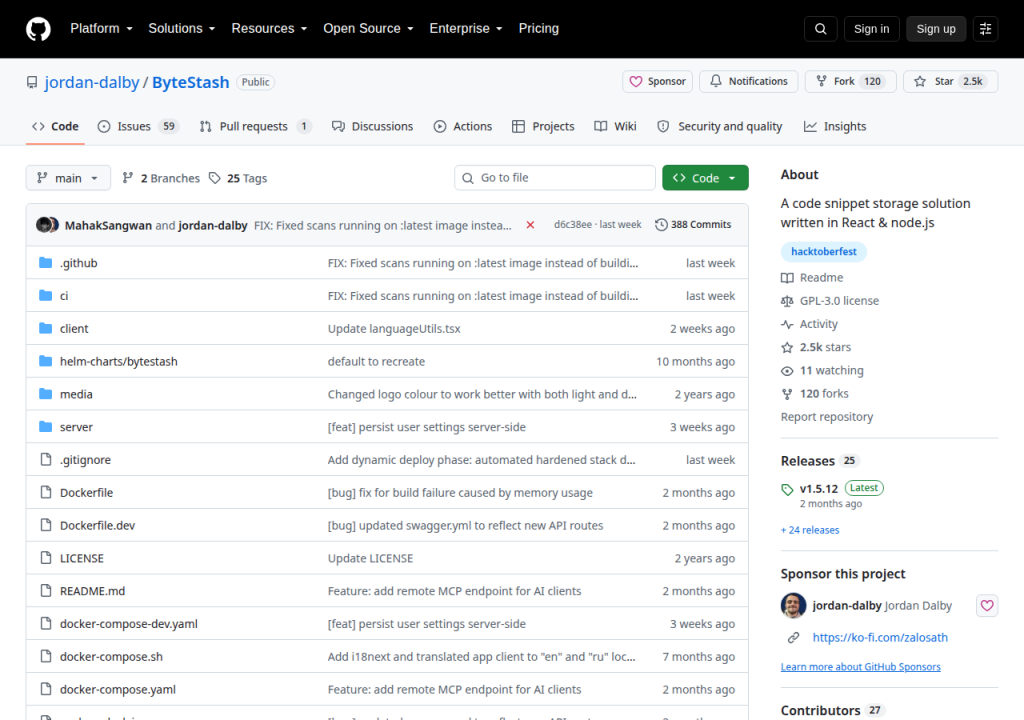Switch to the Wiki tab
The width and height of the screenshot is (1024, 720).
click(615, 126)
